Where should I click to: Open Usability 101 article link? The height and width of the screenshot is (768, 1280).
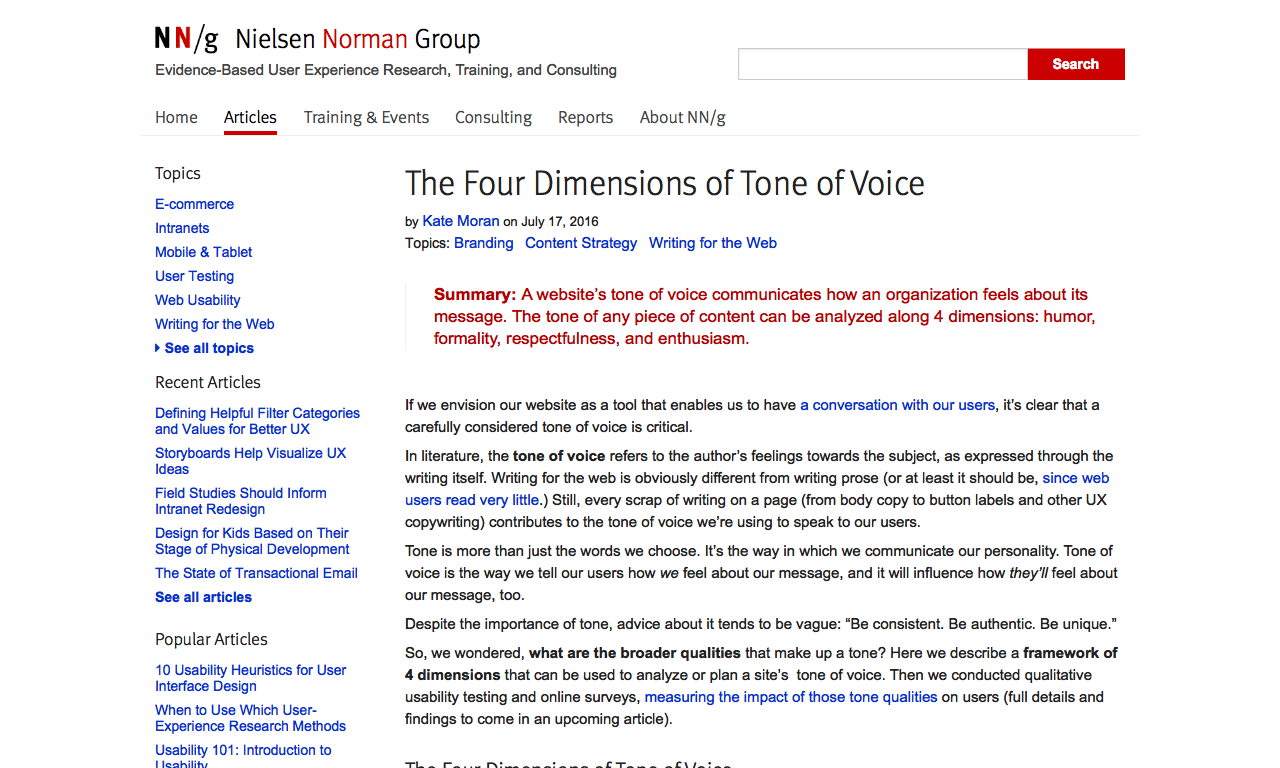coord(243,757)
